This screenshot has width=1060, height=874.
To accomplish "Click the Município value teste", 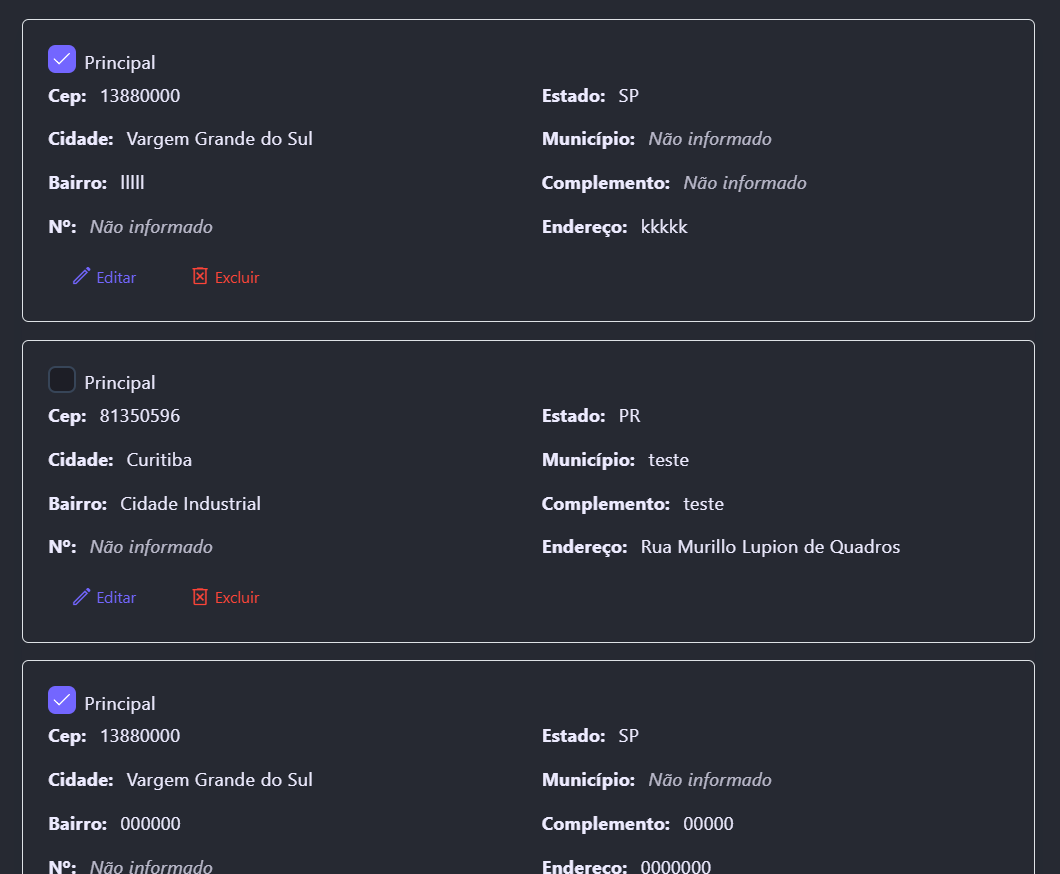I will tap(668, 460).
